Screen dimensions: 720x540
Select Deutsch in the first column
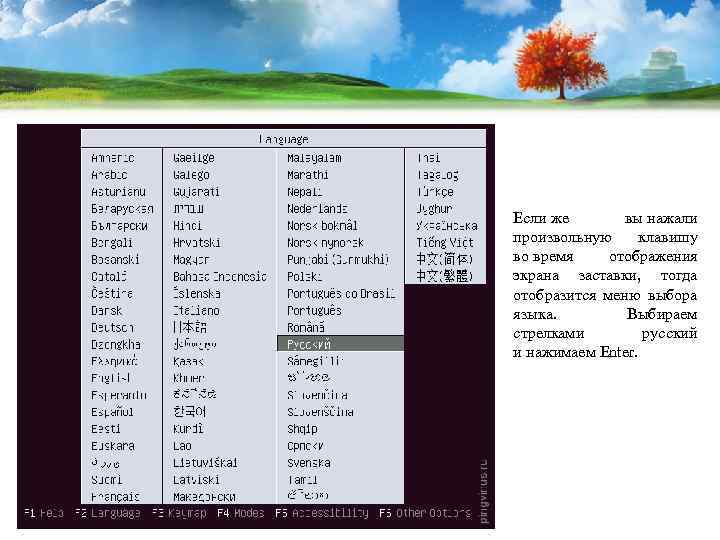pyautogui.click(x=112, y=327)
